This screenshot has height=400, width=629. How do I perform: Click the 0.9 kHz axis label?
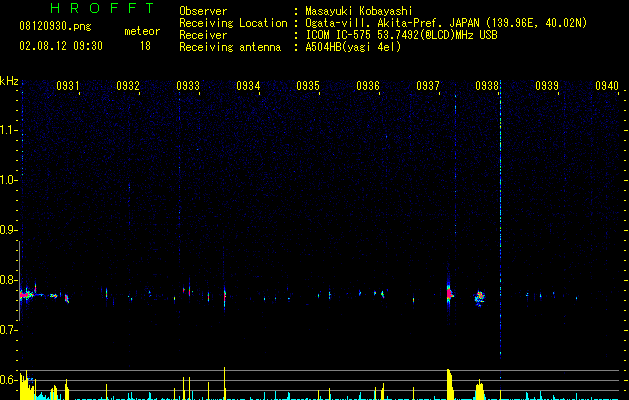pyautogui.click(x=8, y=230)
